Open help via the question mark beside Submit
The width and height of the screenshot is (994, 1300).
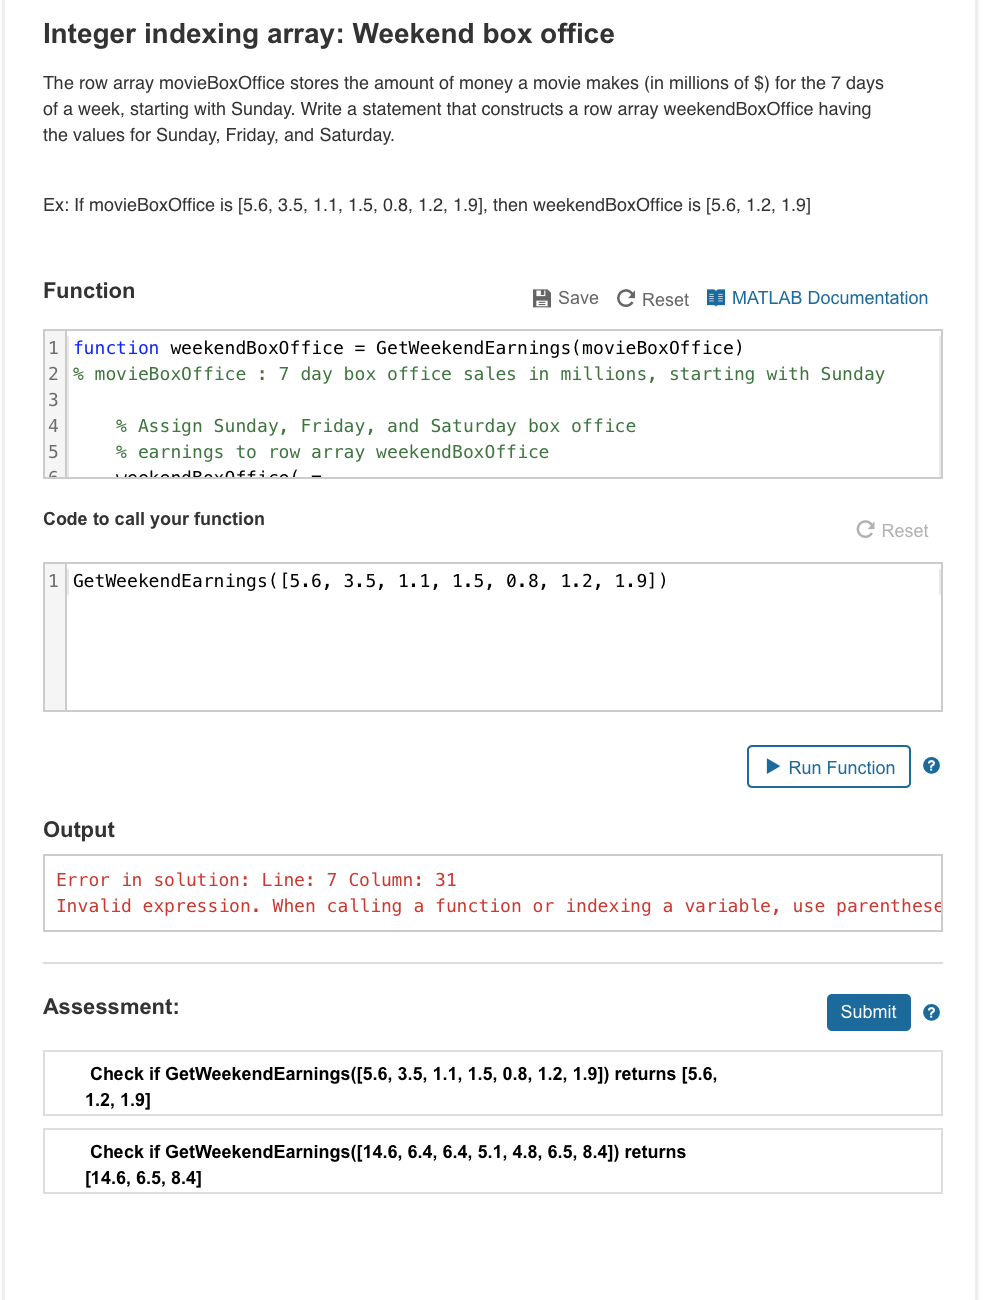931,1012
